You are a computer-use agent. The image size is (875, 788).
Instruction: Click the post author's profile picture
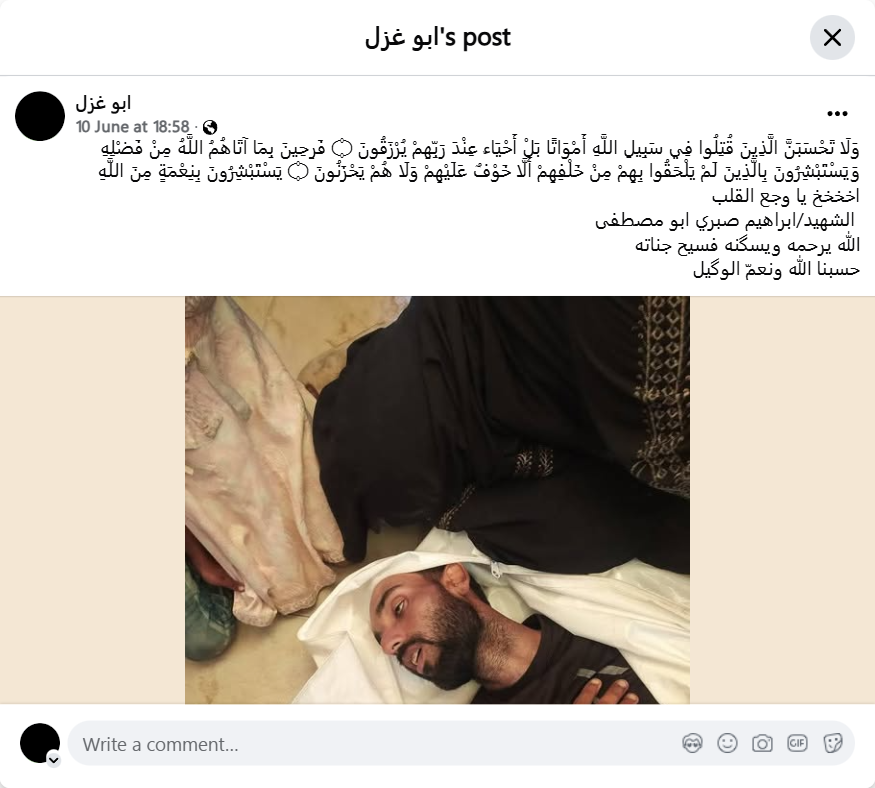click(40, 116)
